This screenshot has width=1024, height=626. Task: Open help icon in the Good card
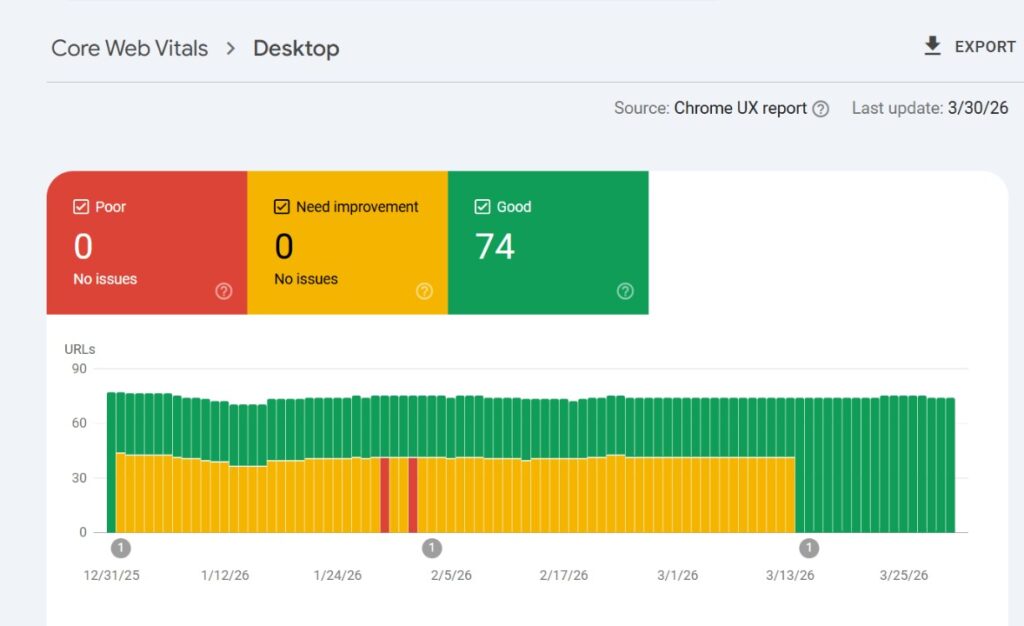tap(625, 291)
